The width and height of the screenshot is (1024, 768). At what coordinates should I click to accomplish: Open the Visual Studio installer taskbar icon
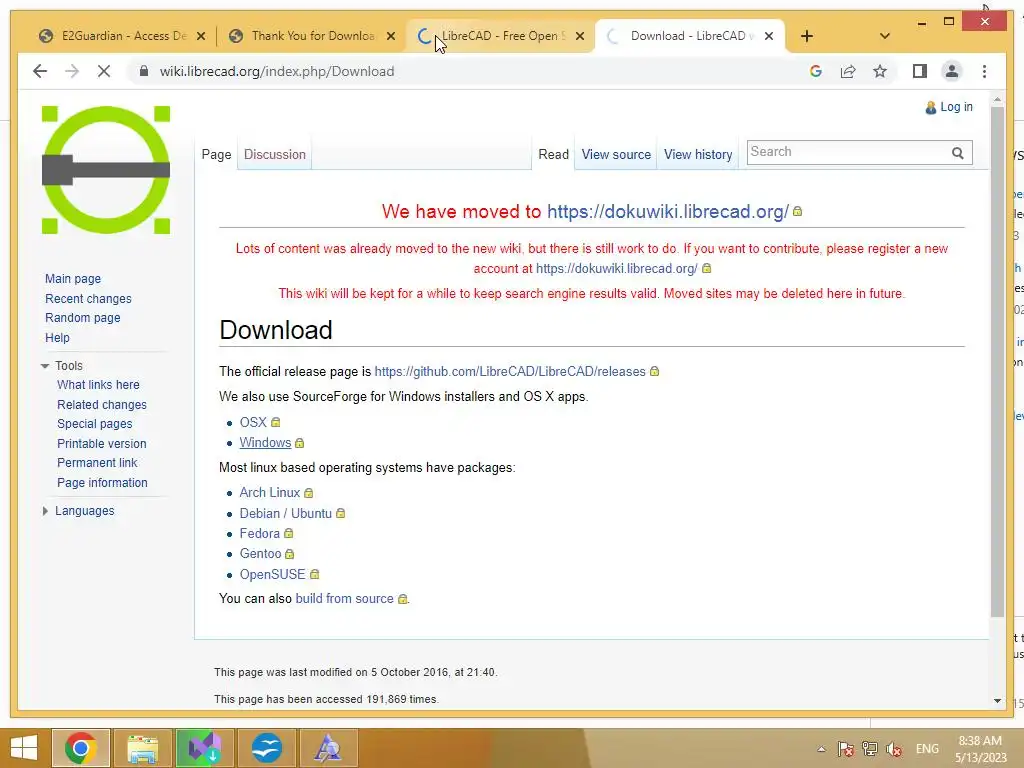[x=204, y=748]
